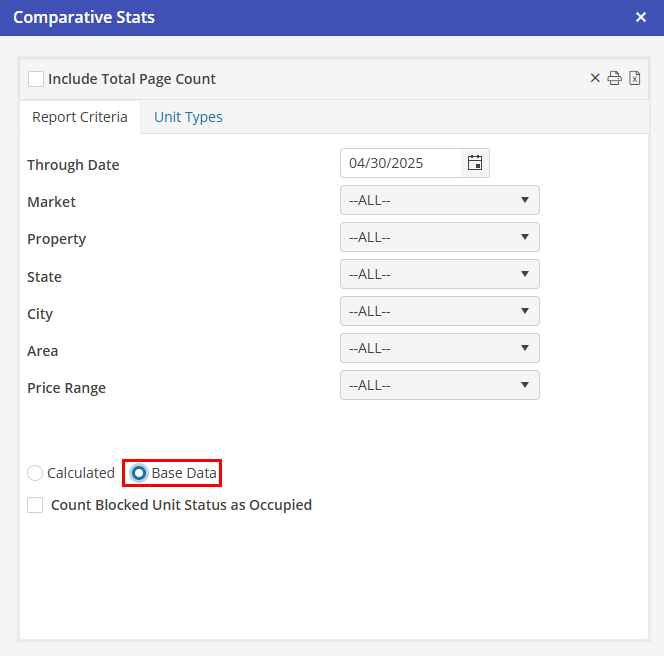Open the Market dropdown
664x656 pixels.
click(439, 200)
